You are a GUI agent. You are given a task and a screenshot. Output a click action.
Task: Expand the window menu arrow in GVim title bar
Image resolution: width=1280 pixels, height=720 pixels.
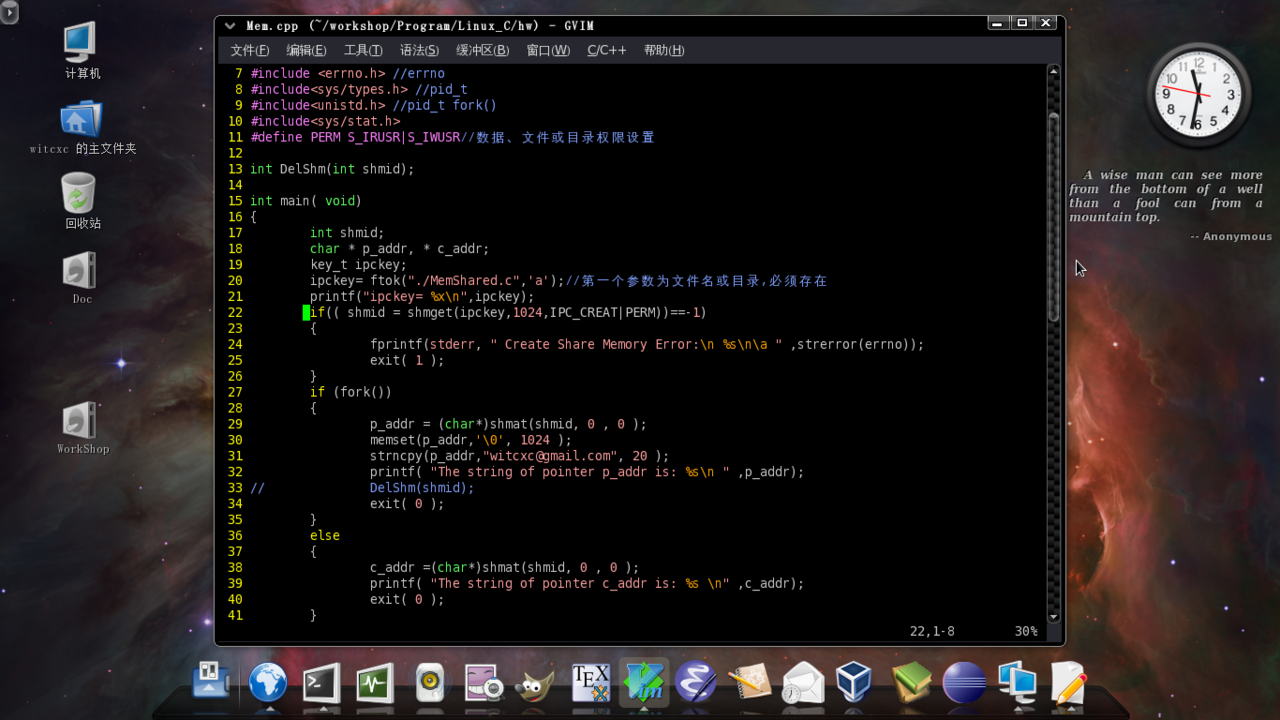pyautogui.click(x=230, y=25)
